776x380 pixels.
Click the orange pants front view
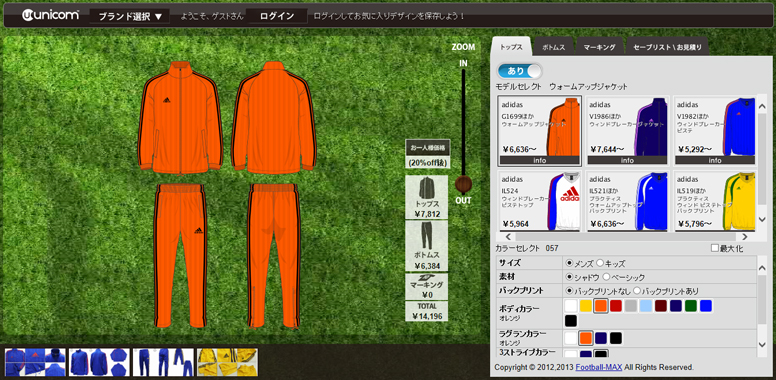[180, 255]
